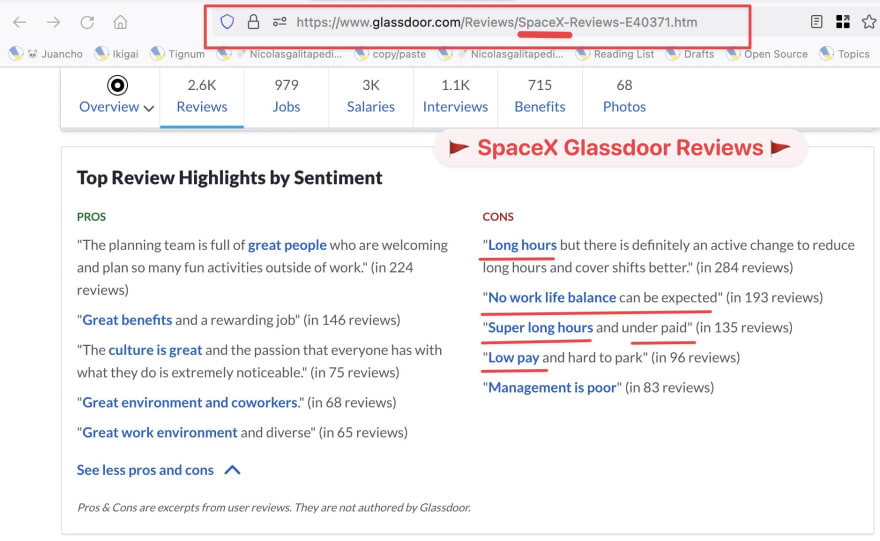Open the shield tracking protection icon

pyautogui.click(x=227, y=22)
